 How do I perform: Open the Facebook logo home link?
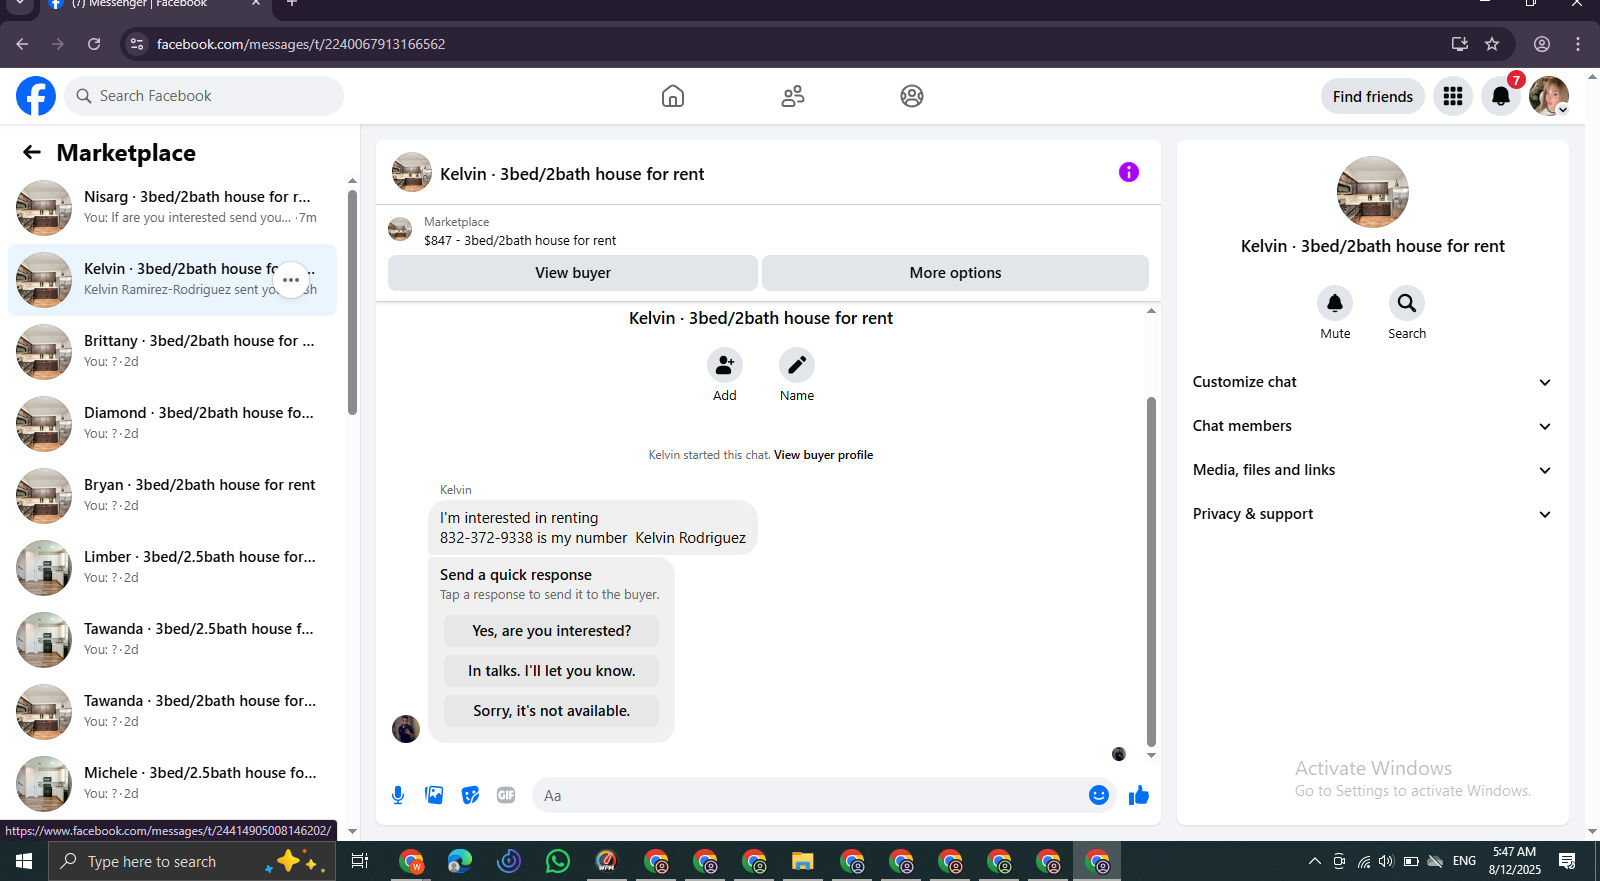[x=36, y=96]
